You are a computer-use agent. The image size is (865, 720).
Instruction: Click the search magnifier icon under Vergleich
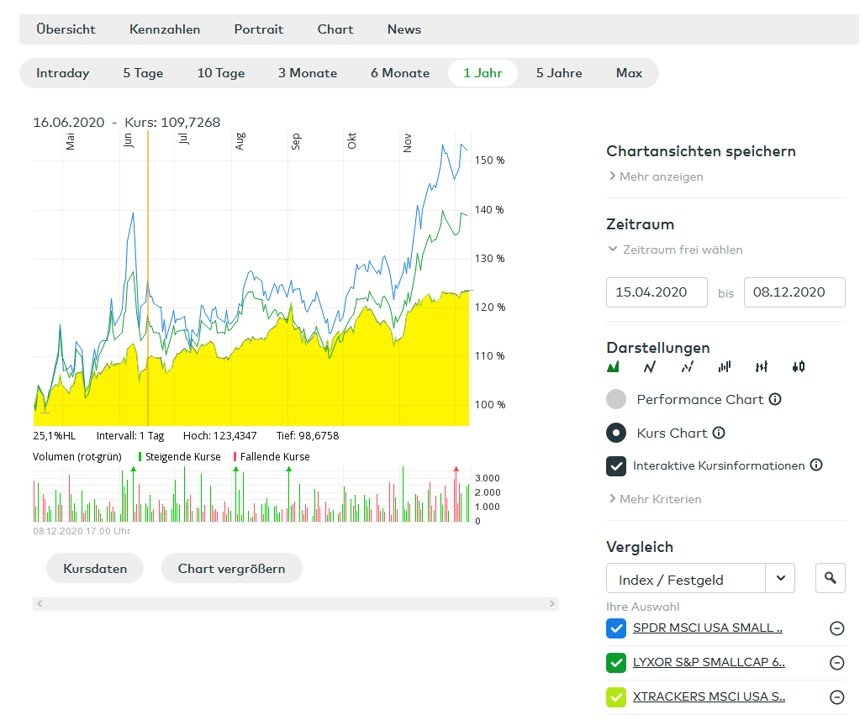coord(830,578)
